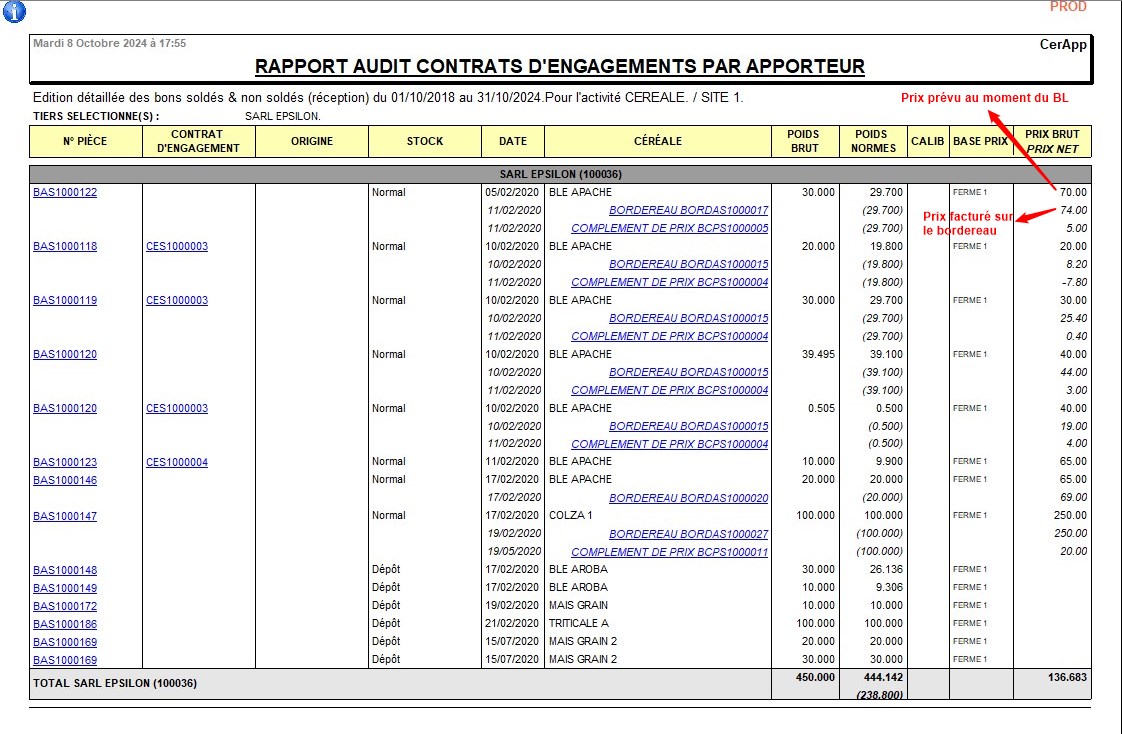
Task: Open TRITICALE piece BAS1000186
Action: coord(65,625)
